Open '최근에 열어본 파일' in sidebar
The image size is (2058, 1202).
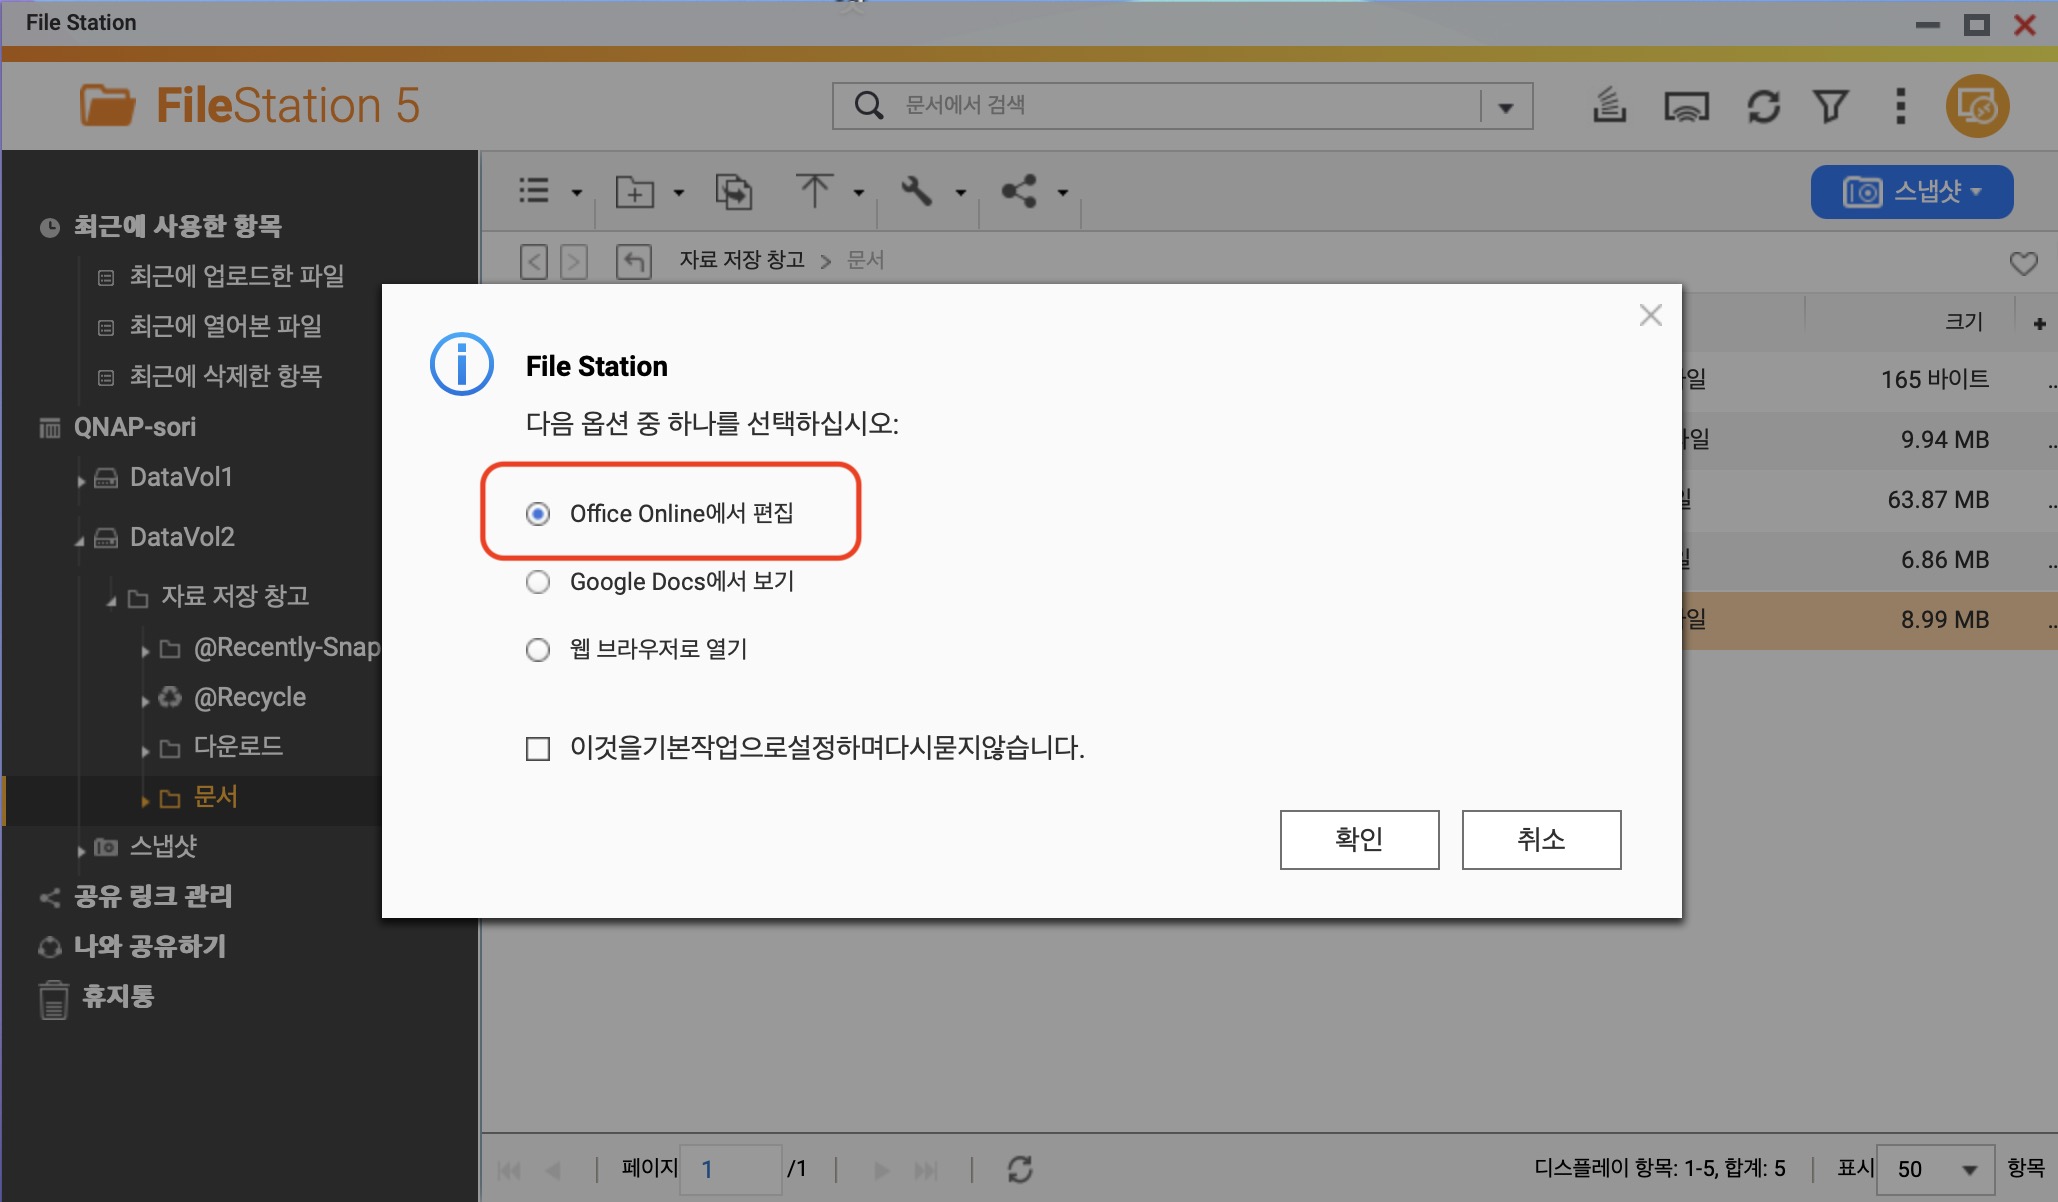226,326
